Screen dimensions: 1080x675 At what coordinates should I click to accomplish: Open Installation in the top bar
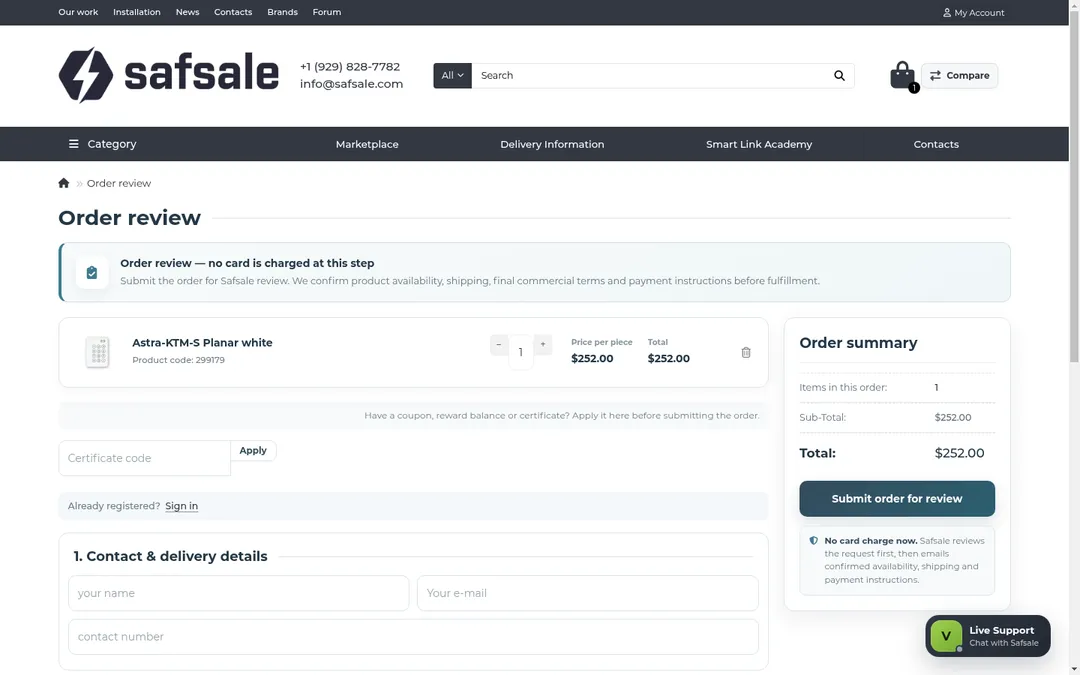point(137,12)
